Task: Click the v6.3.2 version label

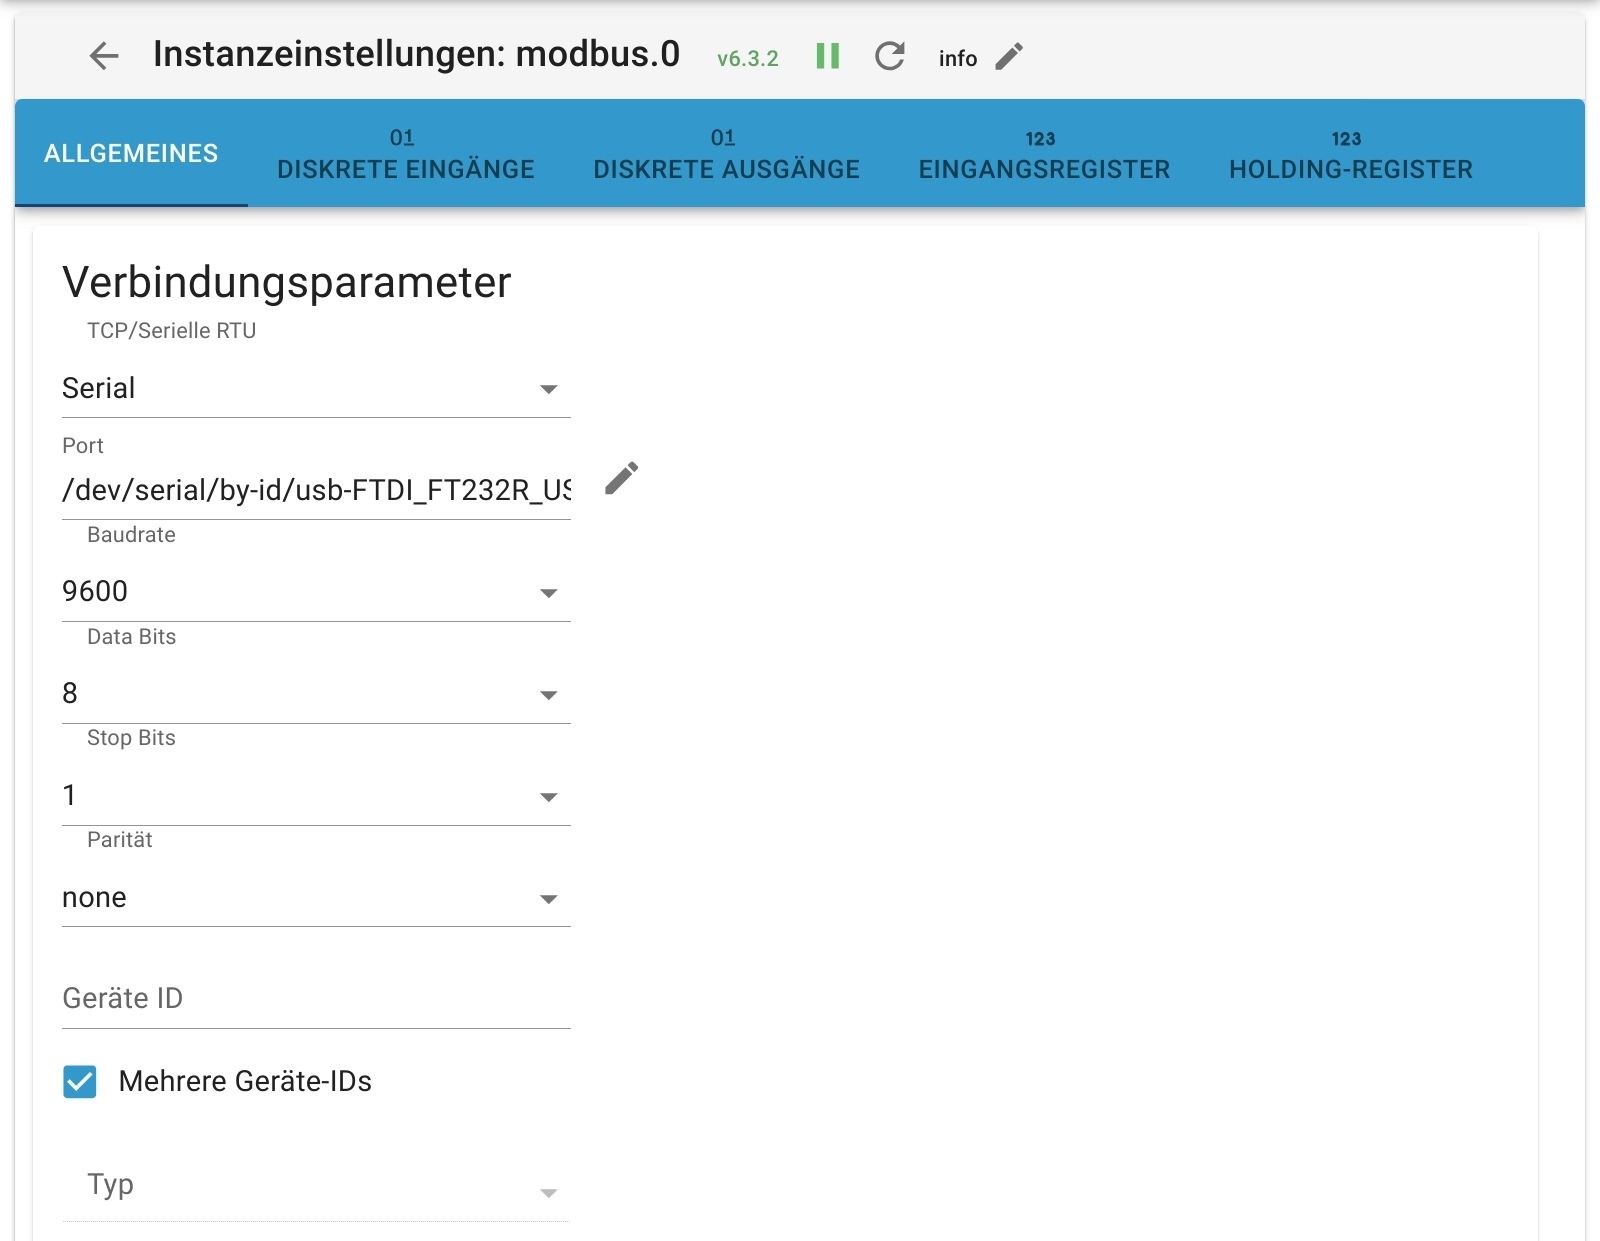Action: (747, 59)
